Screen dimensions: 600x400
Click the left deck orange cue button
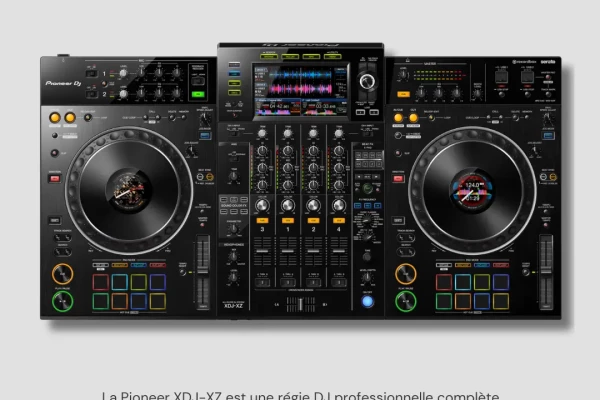click(62, 274)
